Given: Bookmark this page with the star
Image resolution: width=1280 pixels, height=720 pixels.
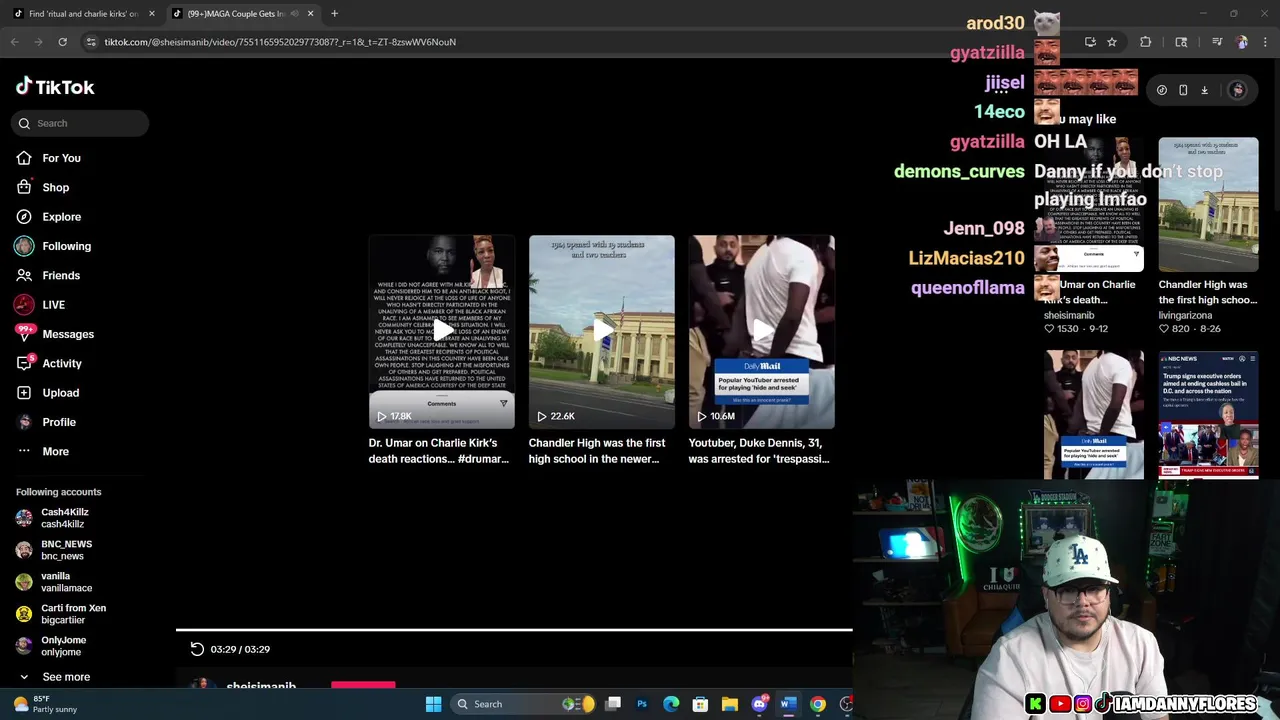Looking at the screenshot, I should click(x=1112, y=42).
